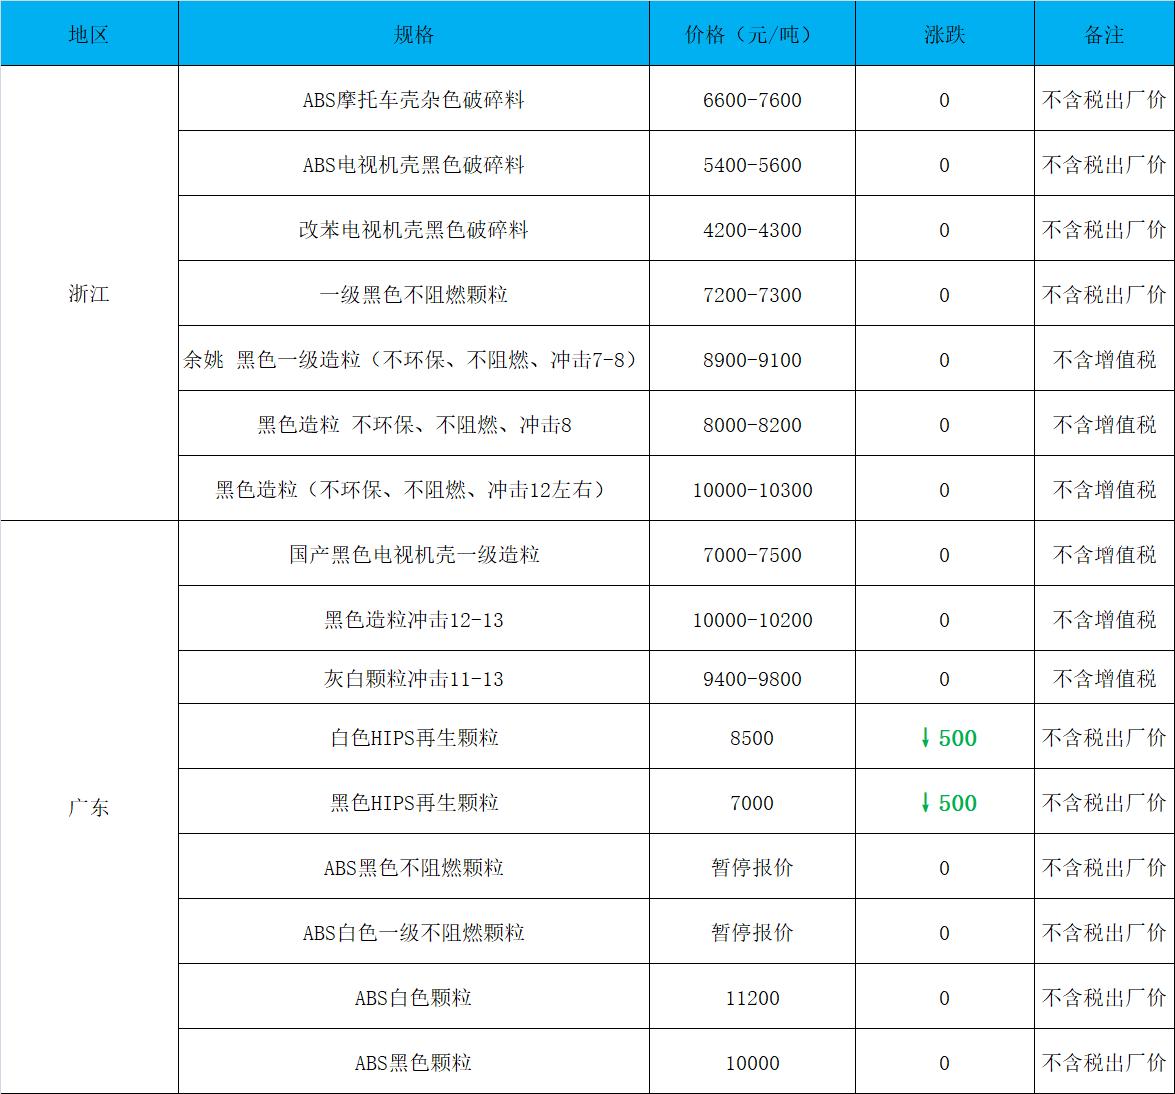Click the 价格(元/吨) column header

[752, 34]
